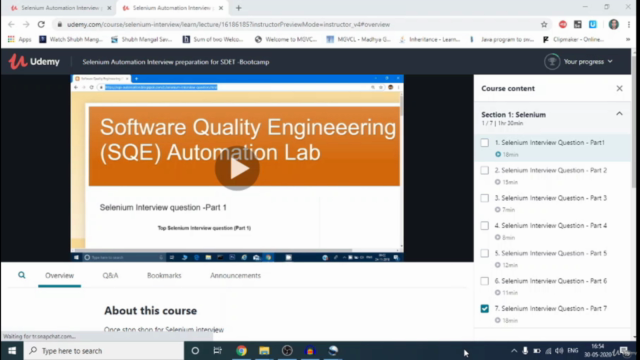Click the blue U extension icon
The width and height of the screenshot is (640, 360).
(593, 24)
